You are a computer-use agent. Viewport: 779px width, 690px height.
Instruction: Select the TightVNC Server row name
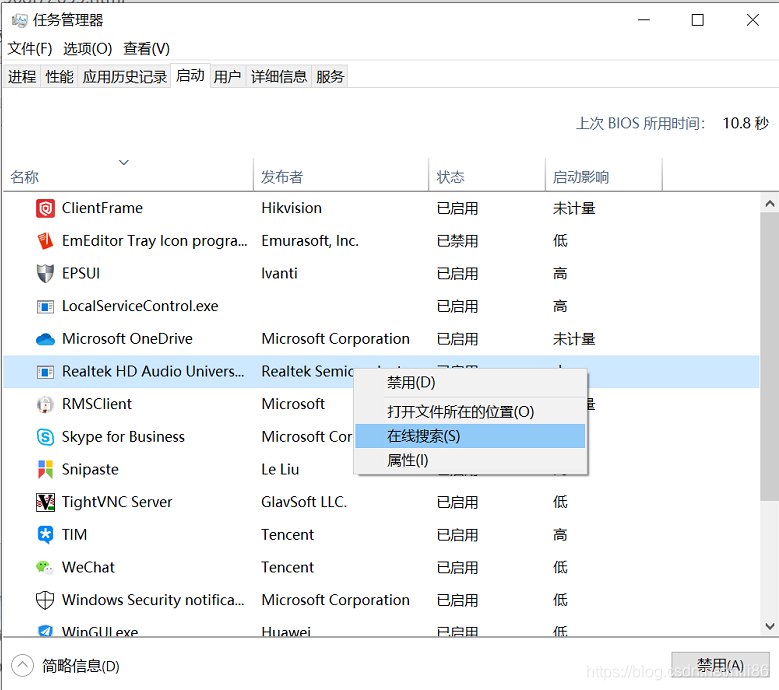point(117,502)
